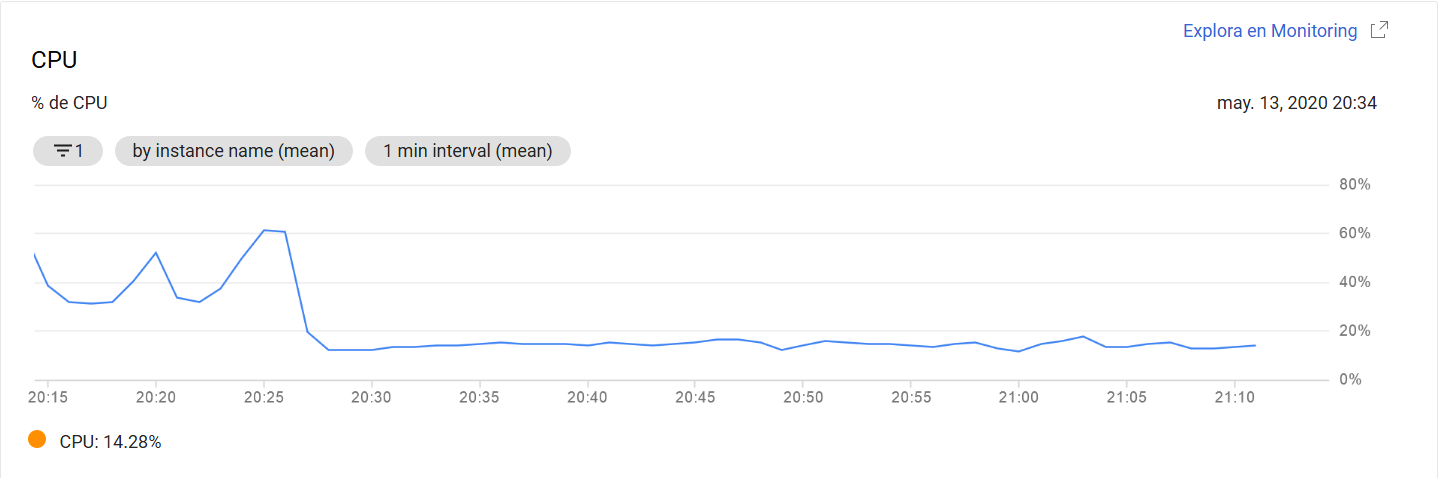Click the 20:20 spike on the CPU line
This screenshot has width=1438, height=478.
tap(156, 252)
